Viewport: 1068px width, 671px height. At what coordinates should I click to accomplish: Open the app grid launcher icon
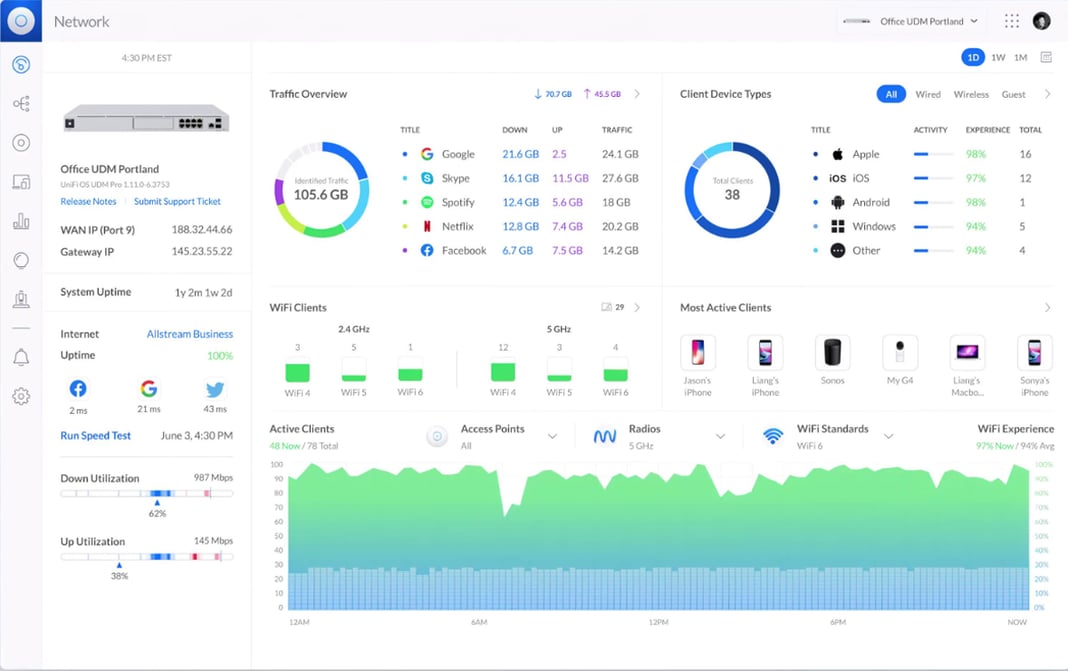tap(1012, 21)
